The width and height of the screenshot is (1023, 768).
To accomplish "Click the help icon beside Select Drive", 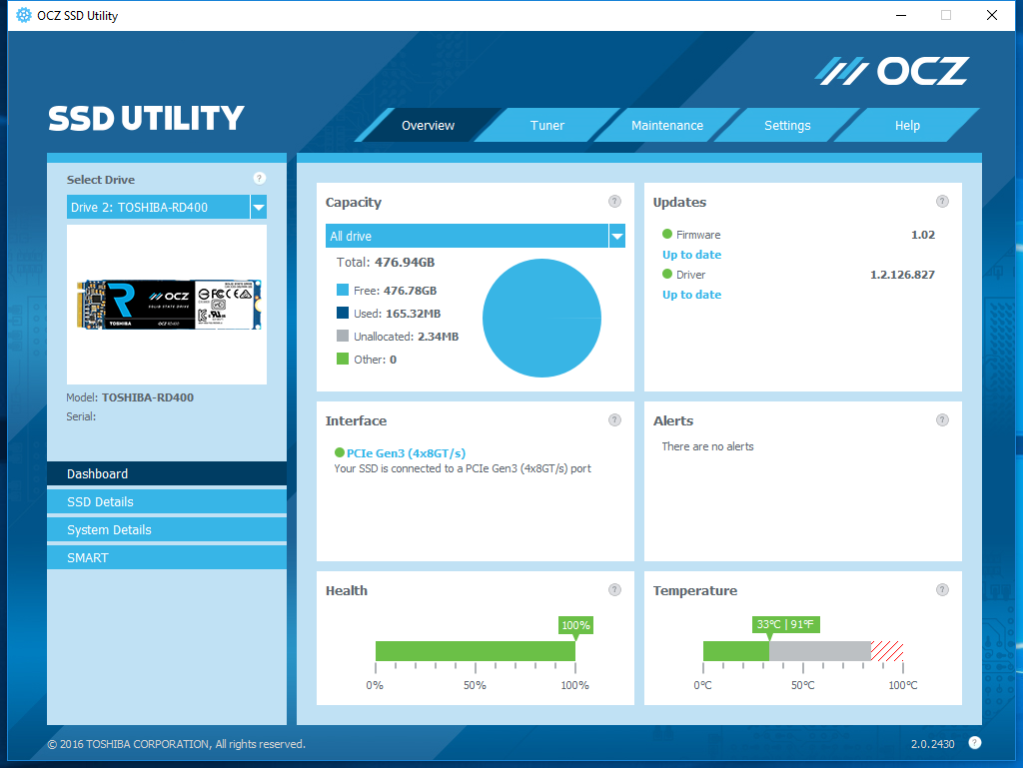I will point(259,178).
